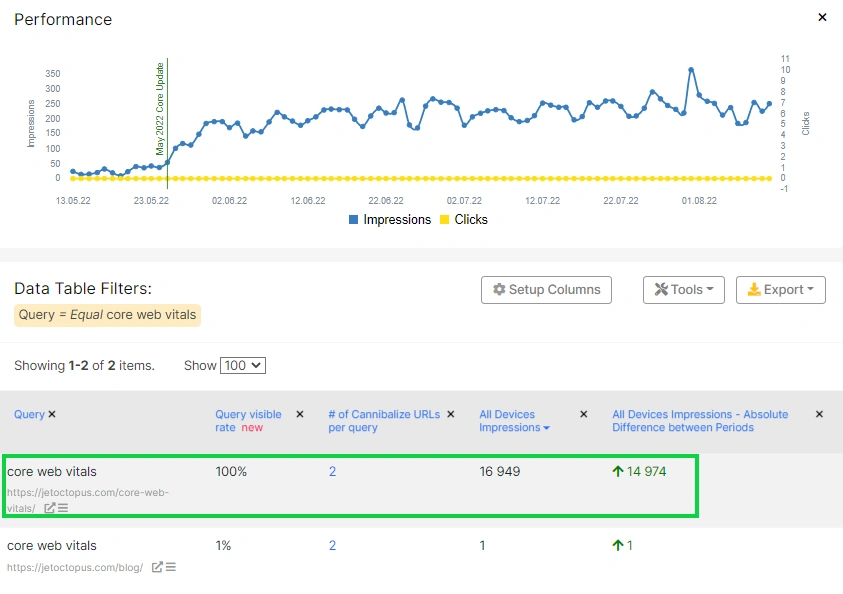Open the Show items-per-page dropdown
The width and height of the screenshot is (843, 594).
tap(242, 365)
